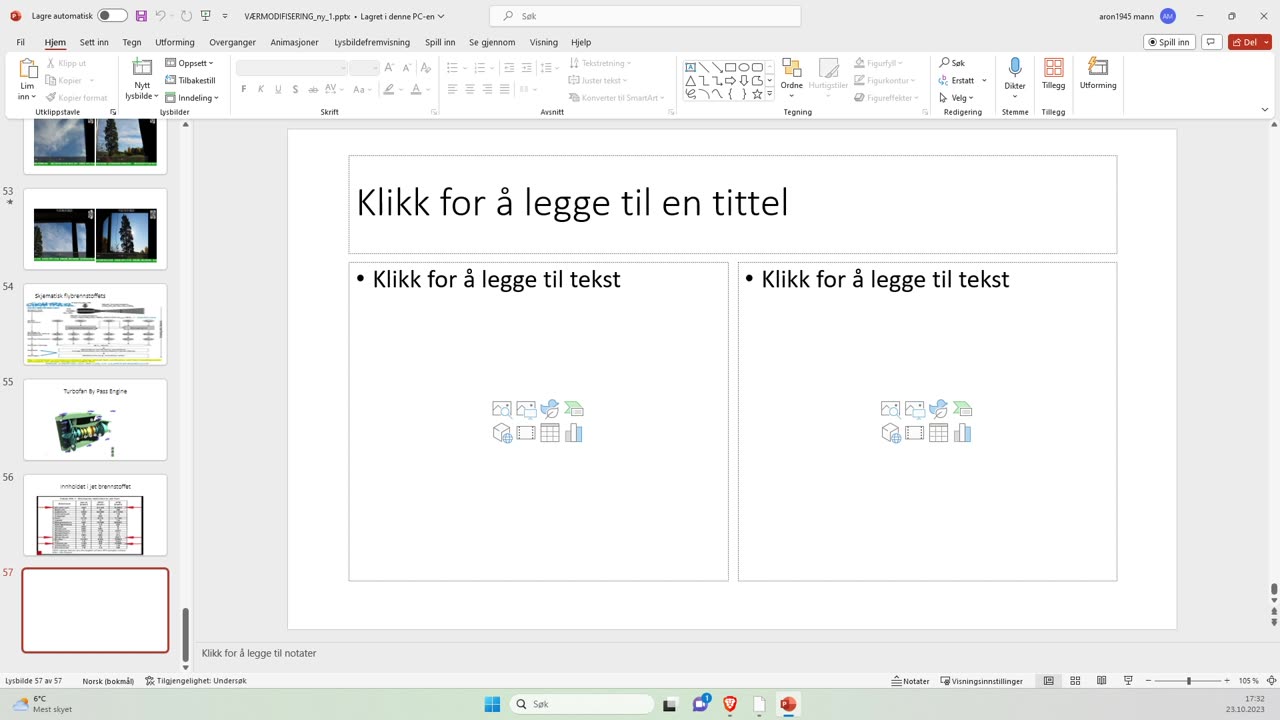Click the Nytt lysbilde icon
Image resolution: width=1280 pixels, height=720 pixels.
coord(142,68)
